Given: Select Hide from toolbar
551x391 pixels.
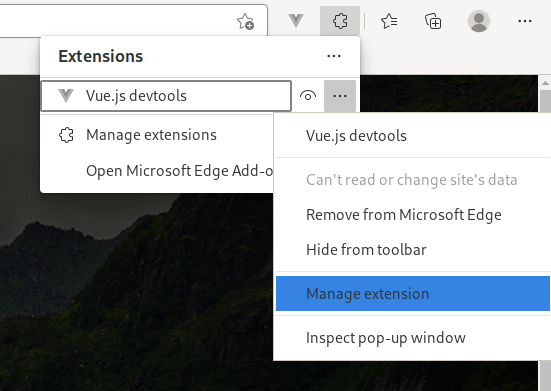Looking at the screenshot, I should coord(412,250).
